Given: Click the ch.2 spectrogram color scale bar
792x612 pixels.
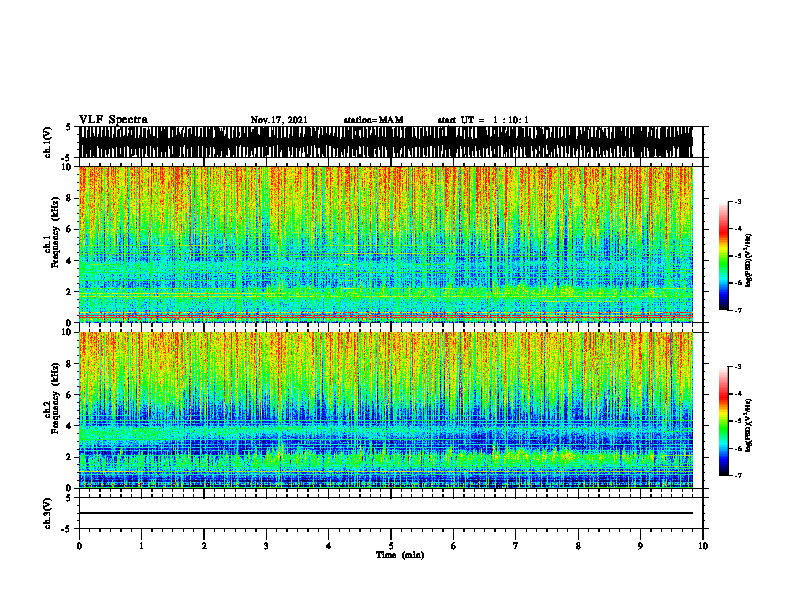Looking at the screenshot, I should tap(723, 421).
